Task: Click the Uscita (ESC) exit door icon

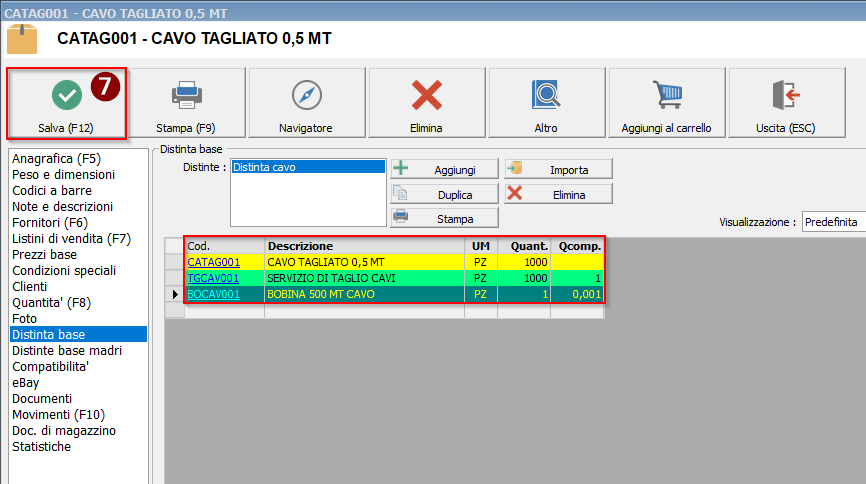Action: click(x=786, y=95)
